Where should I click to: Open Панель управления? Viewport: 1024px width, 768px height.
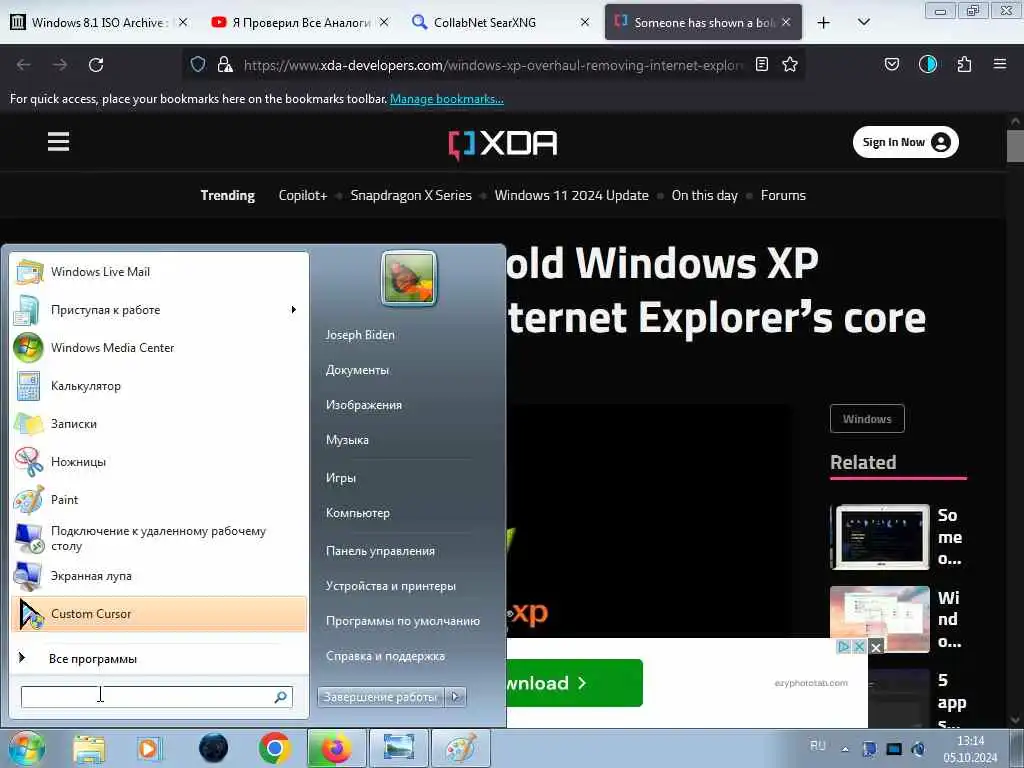380,551
